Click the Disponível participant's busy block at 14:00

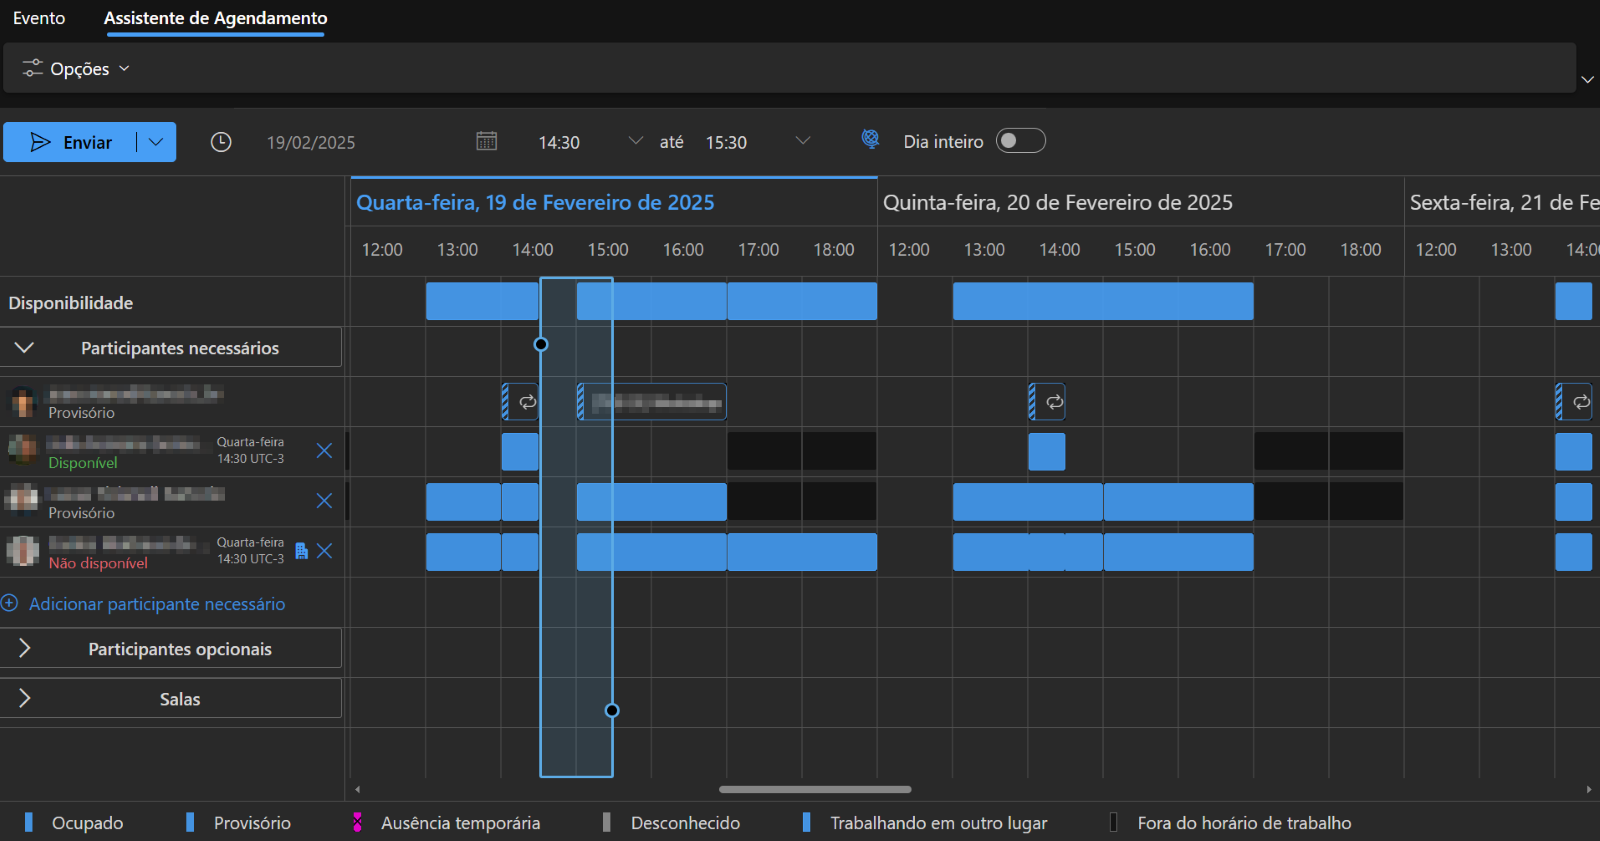tap(520, 452)
